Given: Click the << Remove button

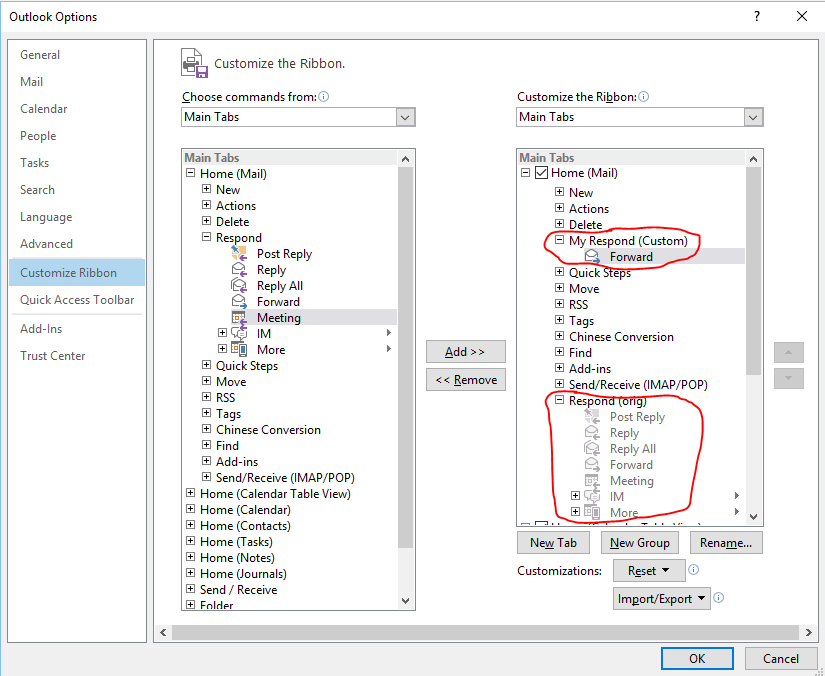Looking at the screenshot, I should [x=466, y=380].
